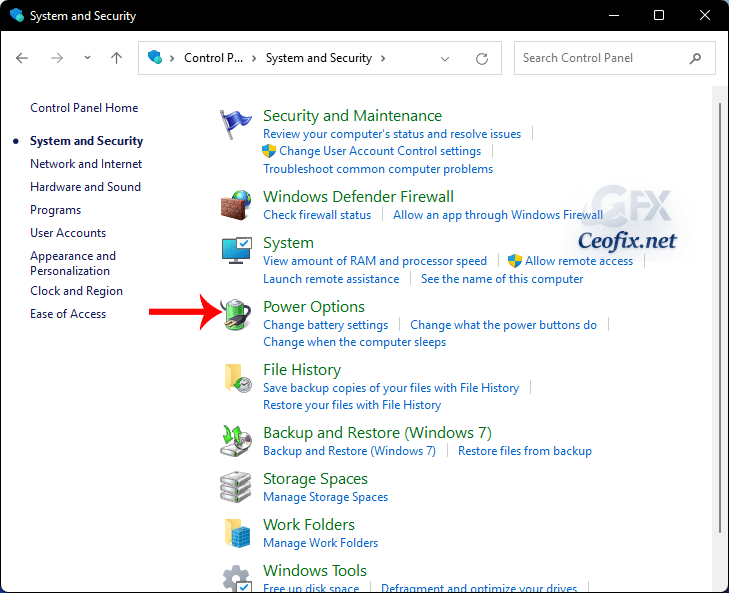Expand chevron after System and Security breadcrumb
This screenshot has height=593, width=729.
coord(383,58)
